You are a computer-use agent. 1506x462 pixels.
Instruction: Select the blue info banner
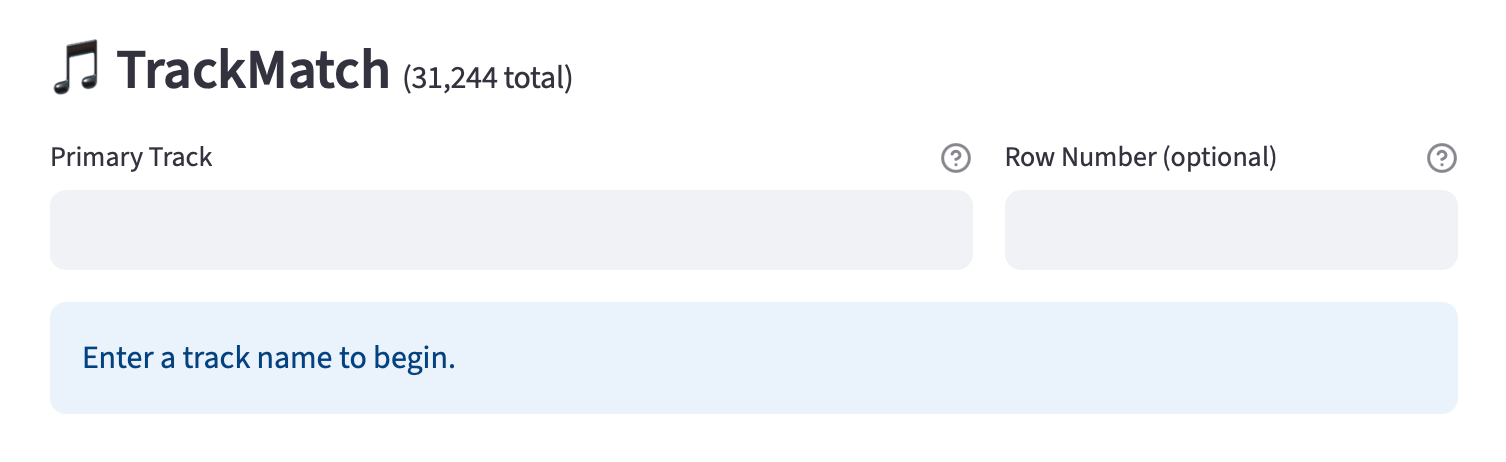point(753,358)
